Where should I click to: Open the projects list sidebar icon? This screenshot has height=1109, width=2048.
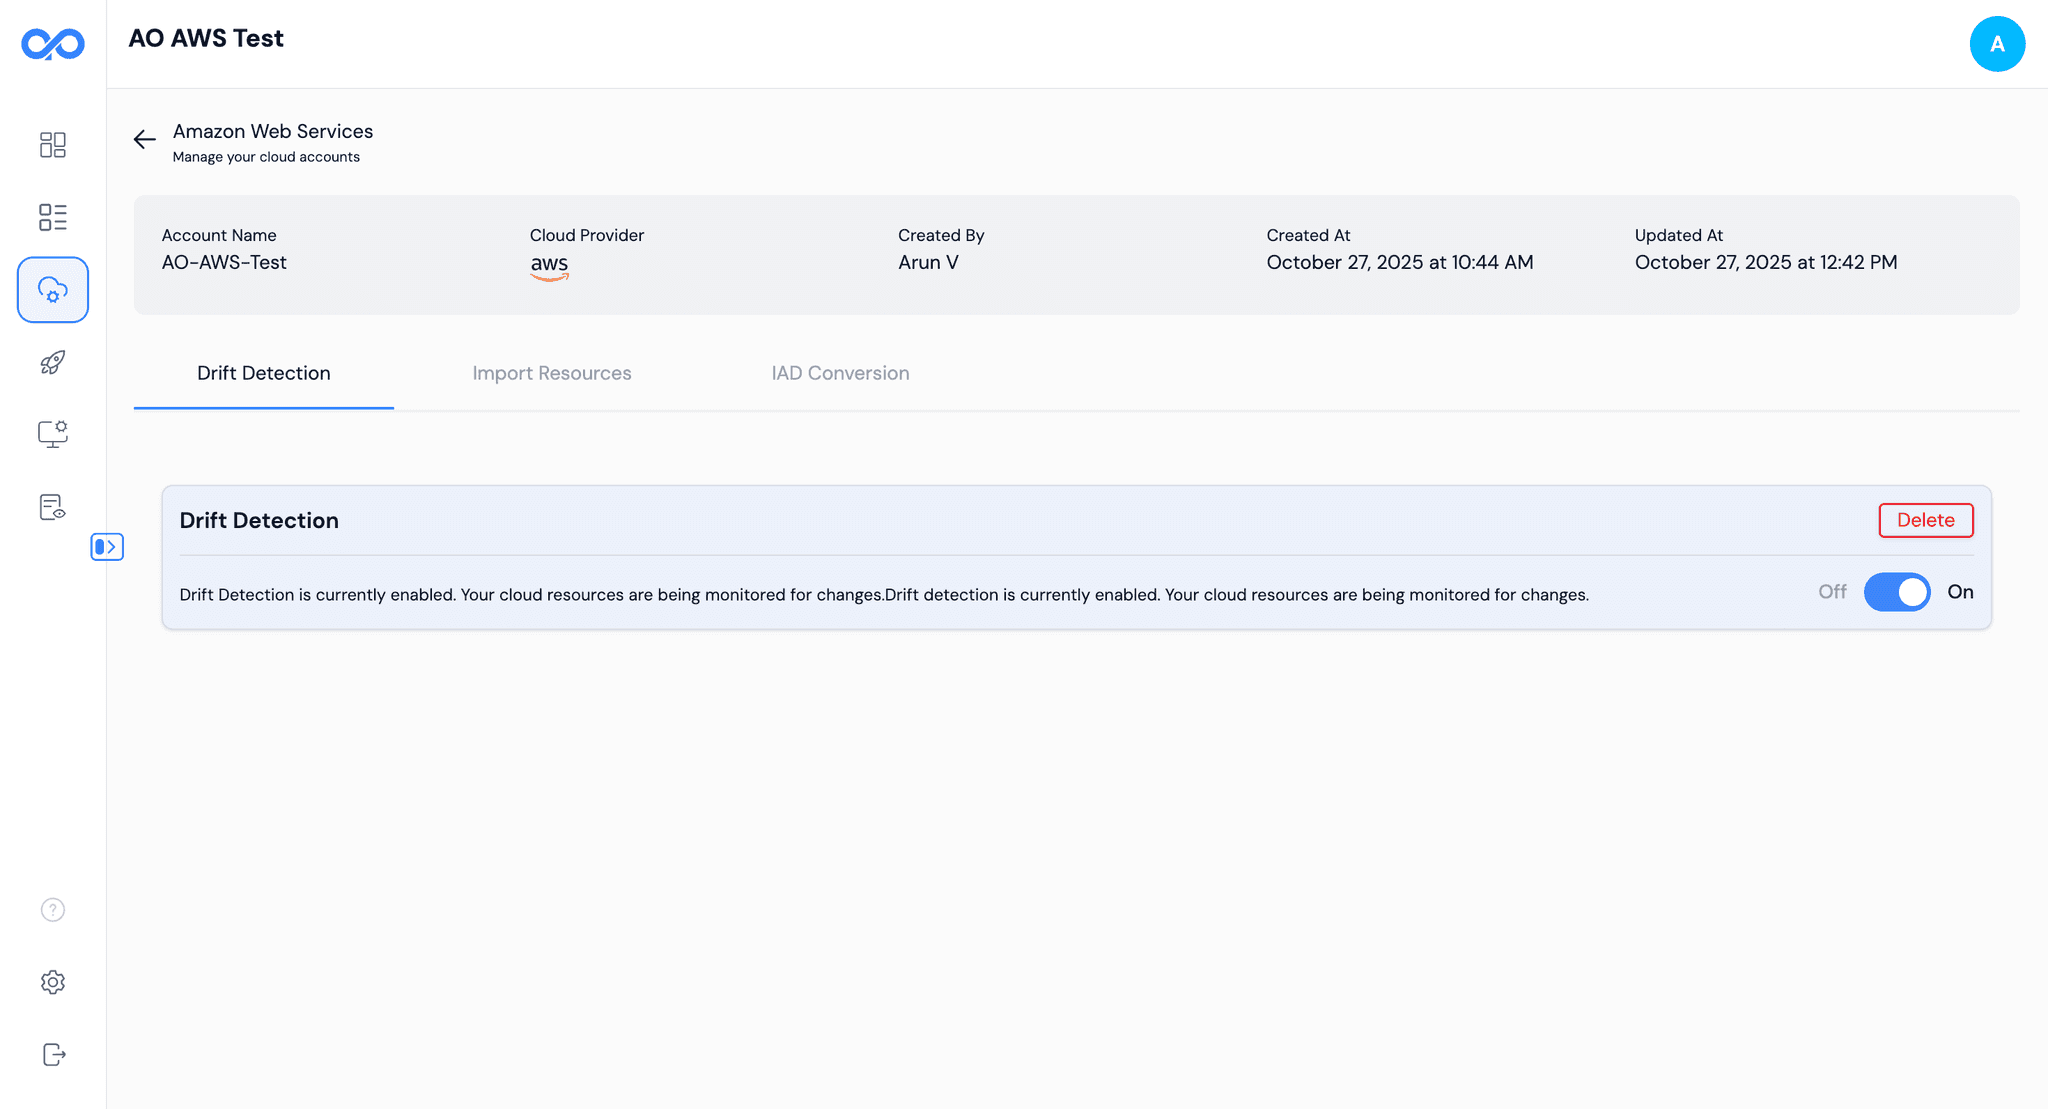click(x=52, y=217)
